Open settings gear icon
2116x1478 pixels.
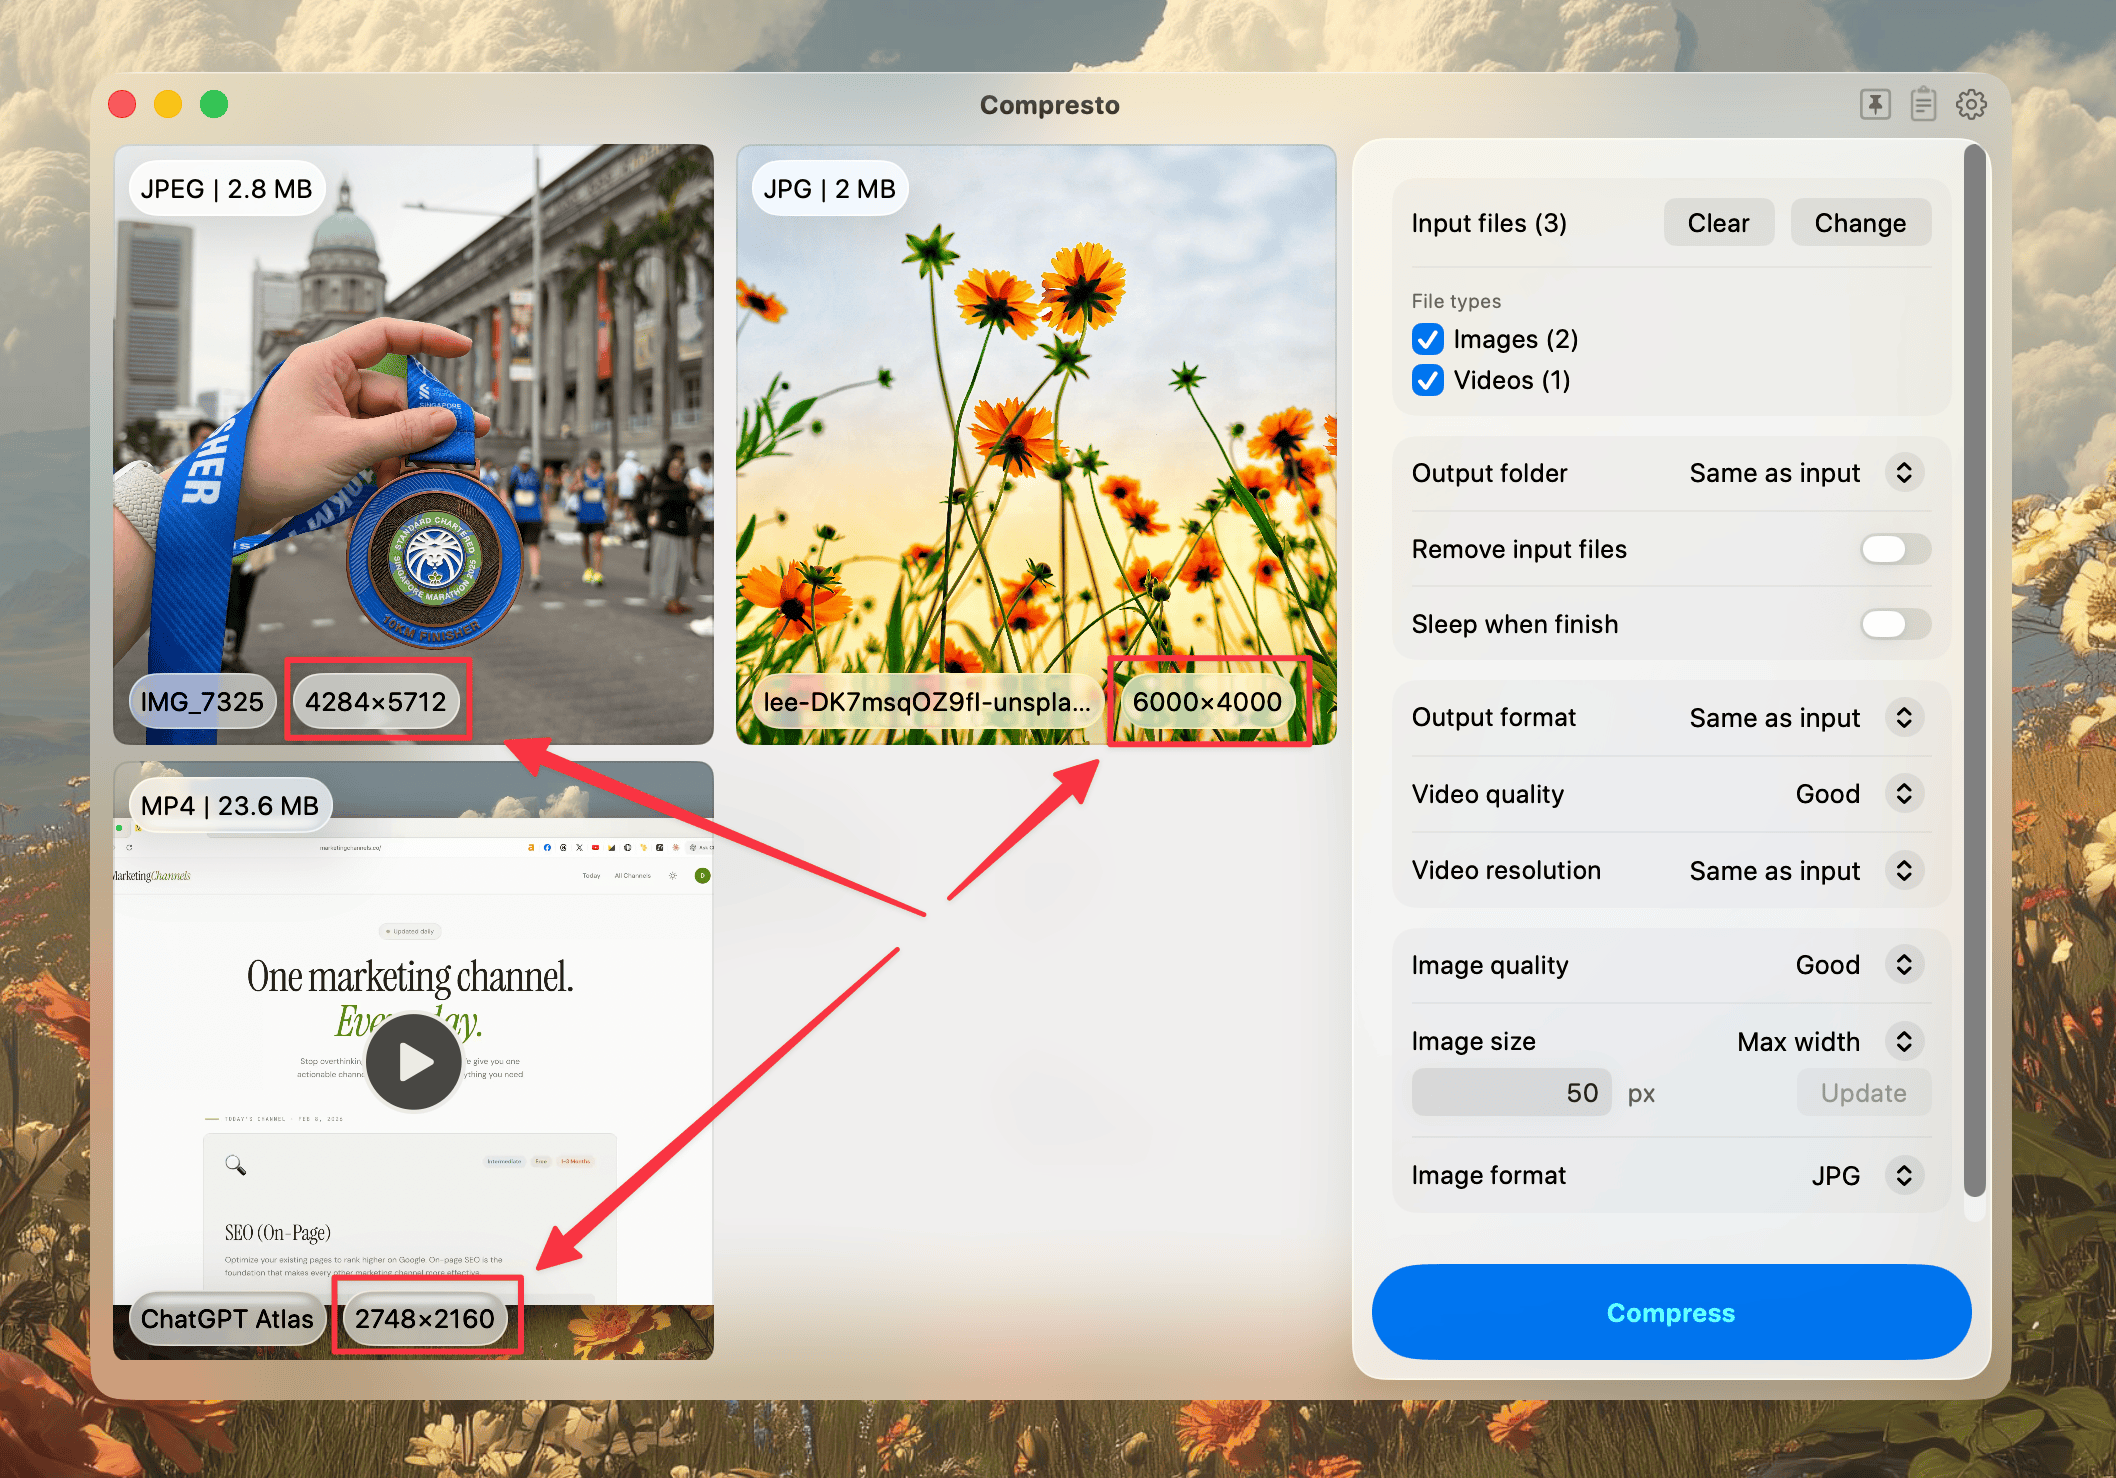click(x=1970, y=104)
